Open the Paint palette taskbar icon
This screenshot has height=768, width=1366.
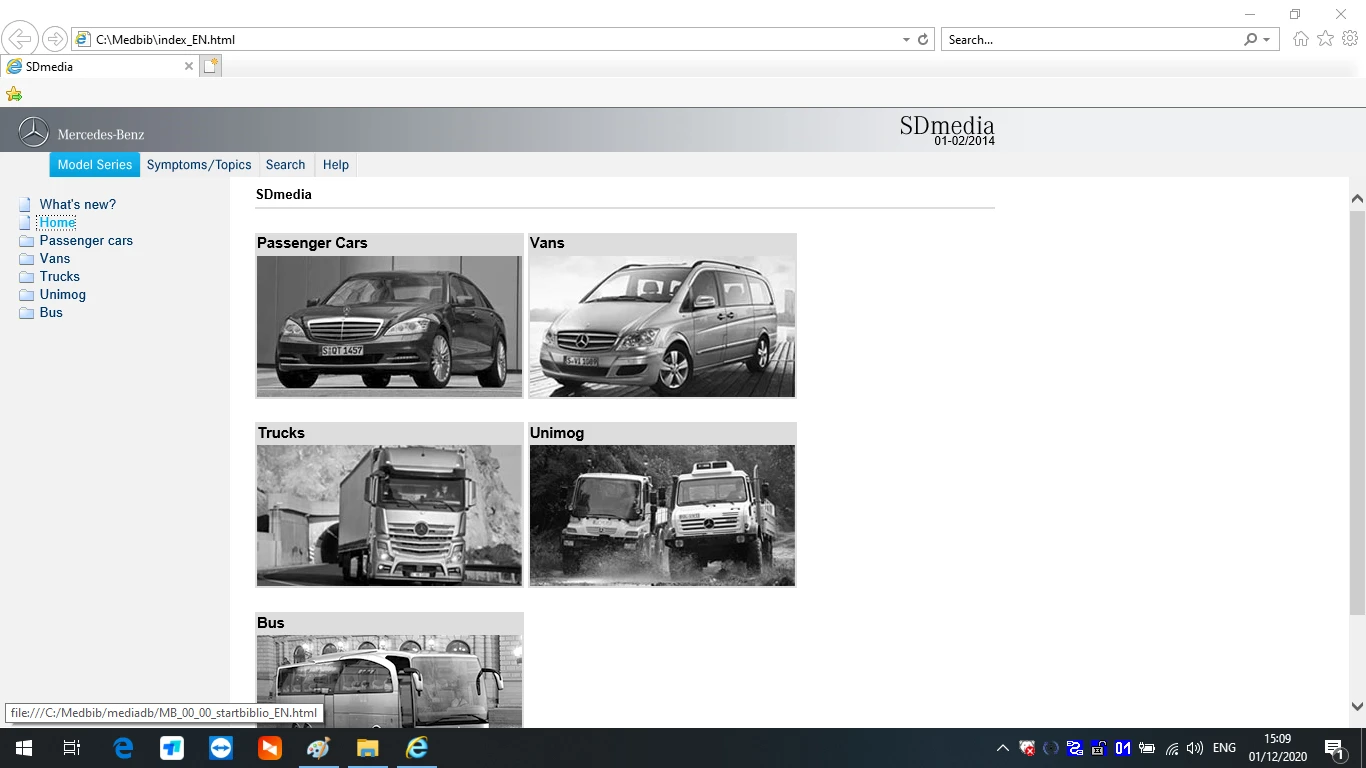[318, 748]
